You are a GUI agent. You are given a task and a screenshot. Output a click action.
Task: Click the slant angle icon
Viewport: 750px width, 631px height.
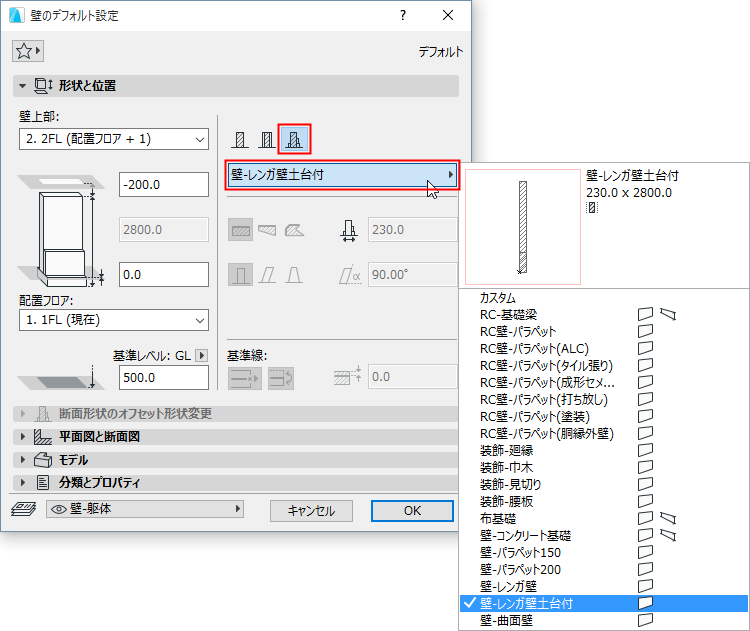click(350, 275)
